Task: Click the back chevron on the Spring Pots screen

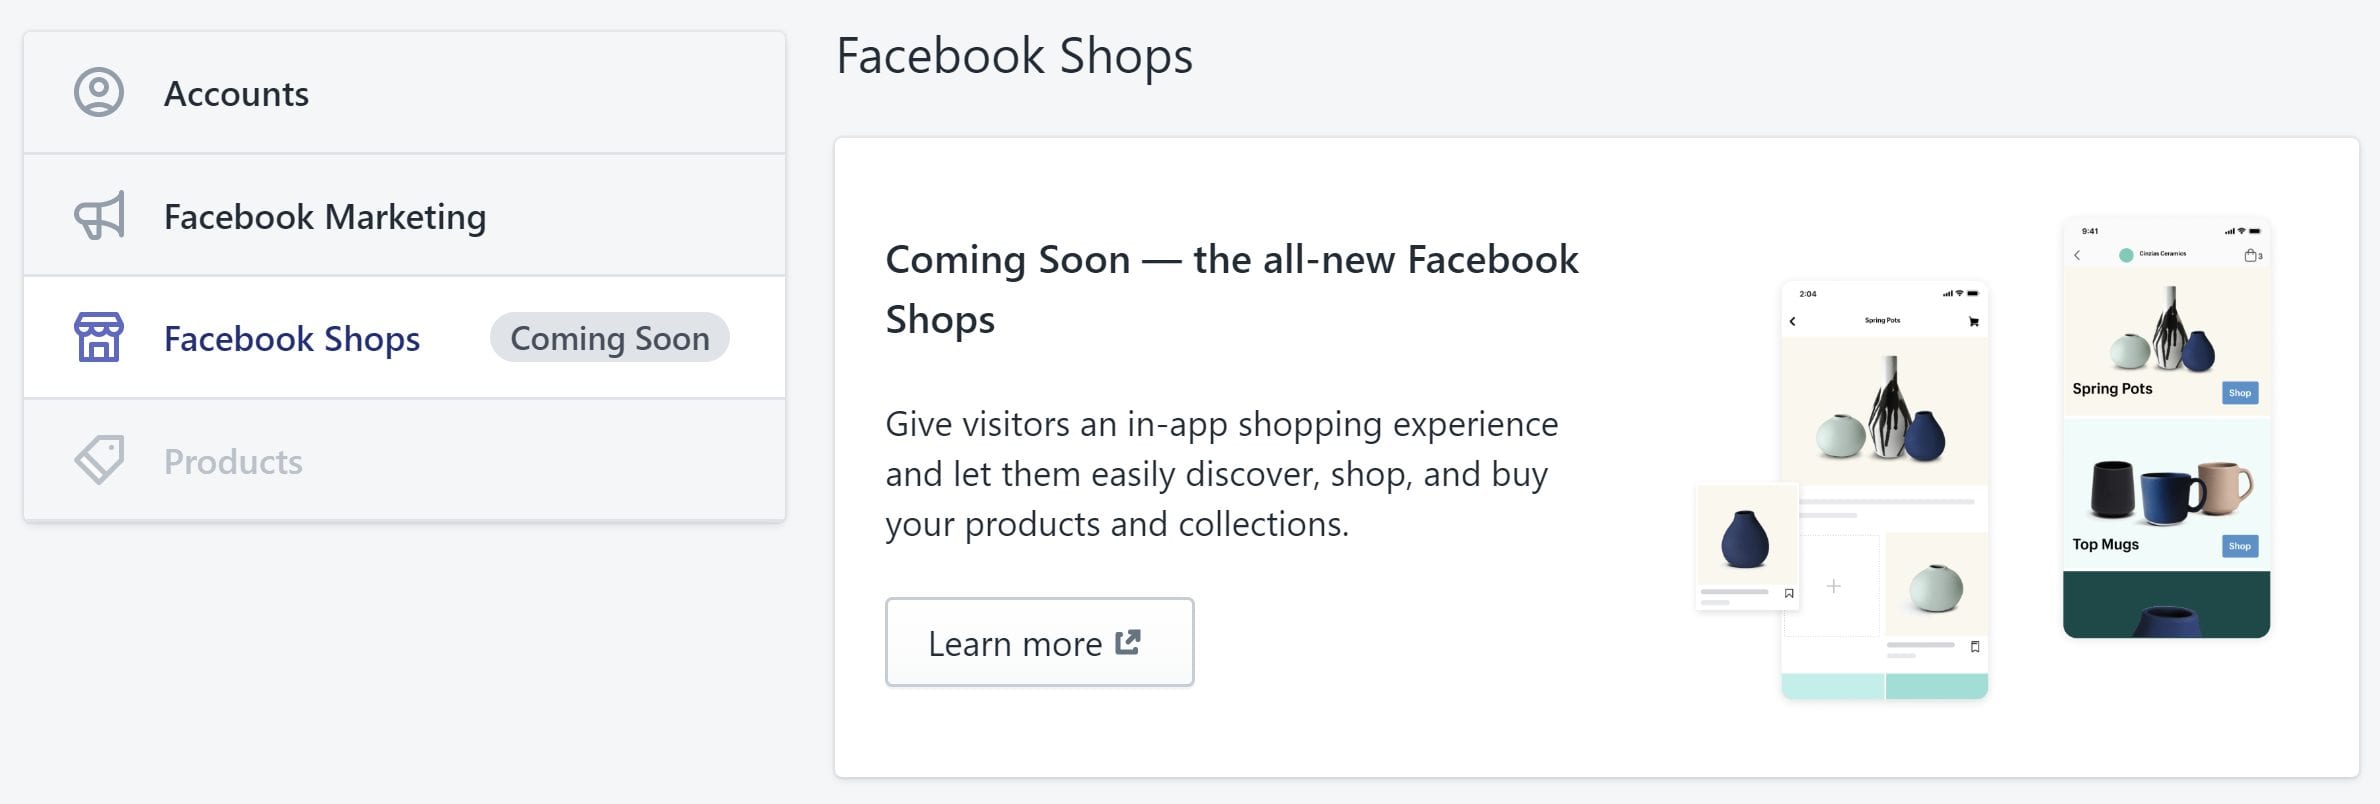Action: pyautogui.click(x=1793, y=321)
